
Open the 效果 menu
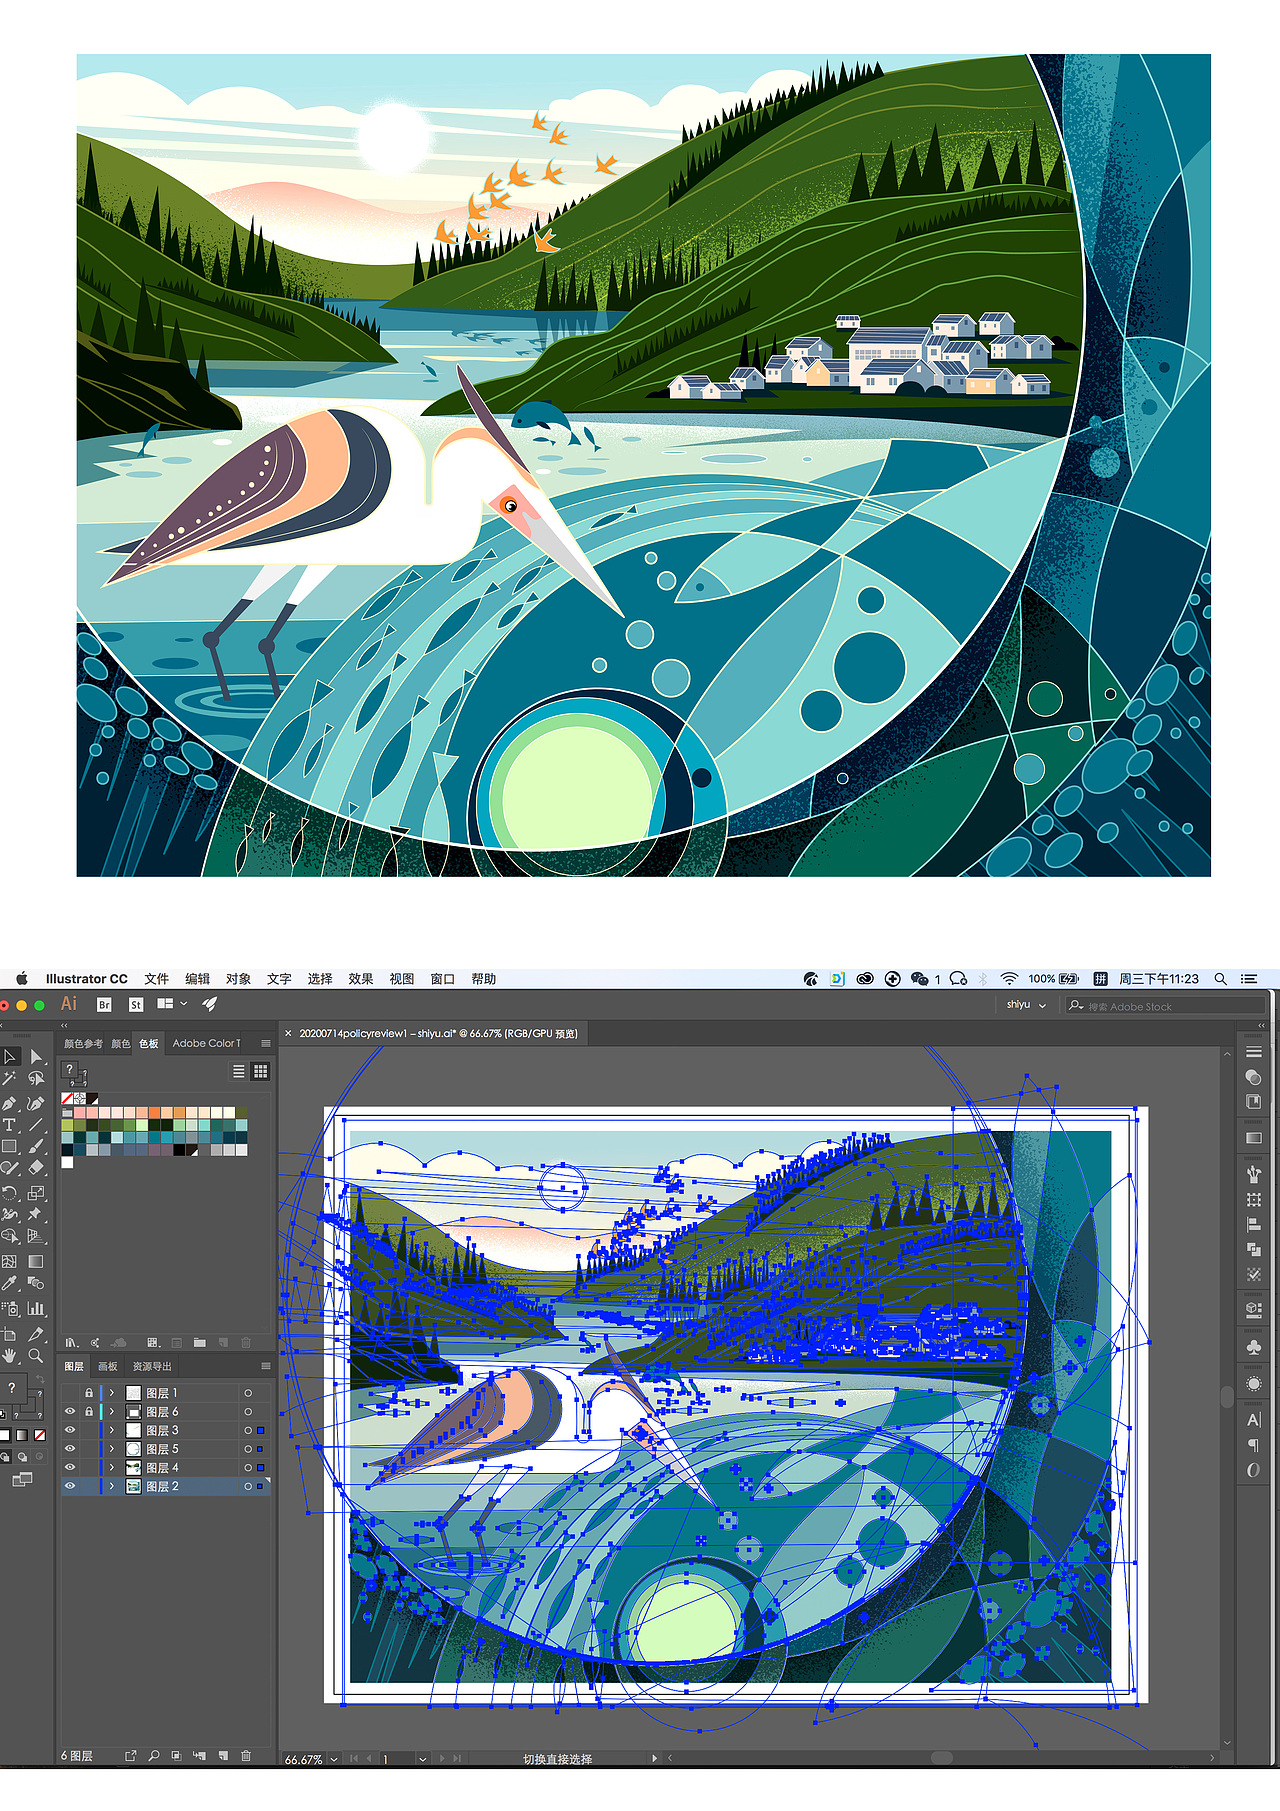point(361,979)
